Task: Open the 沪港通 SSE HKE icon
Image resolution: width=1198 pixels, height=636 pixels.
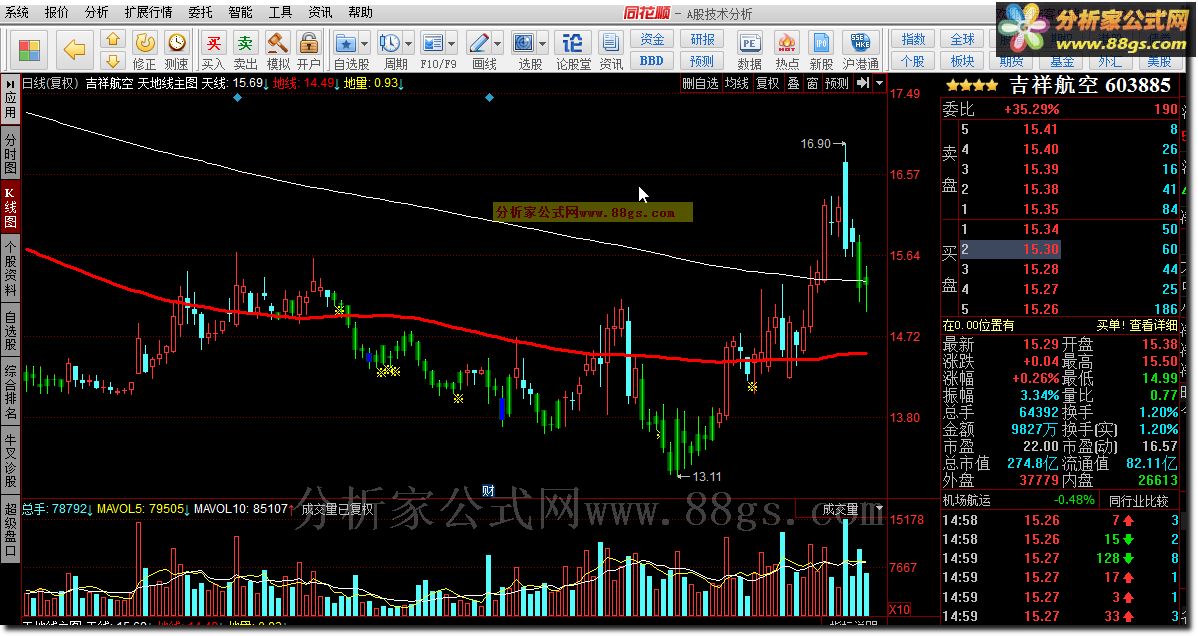Action: (860, 43)
